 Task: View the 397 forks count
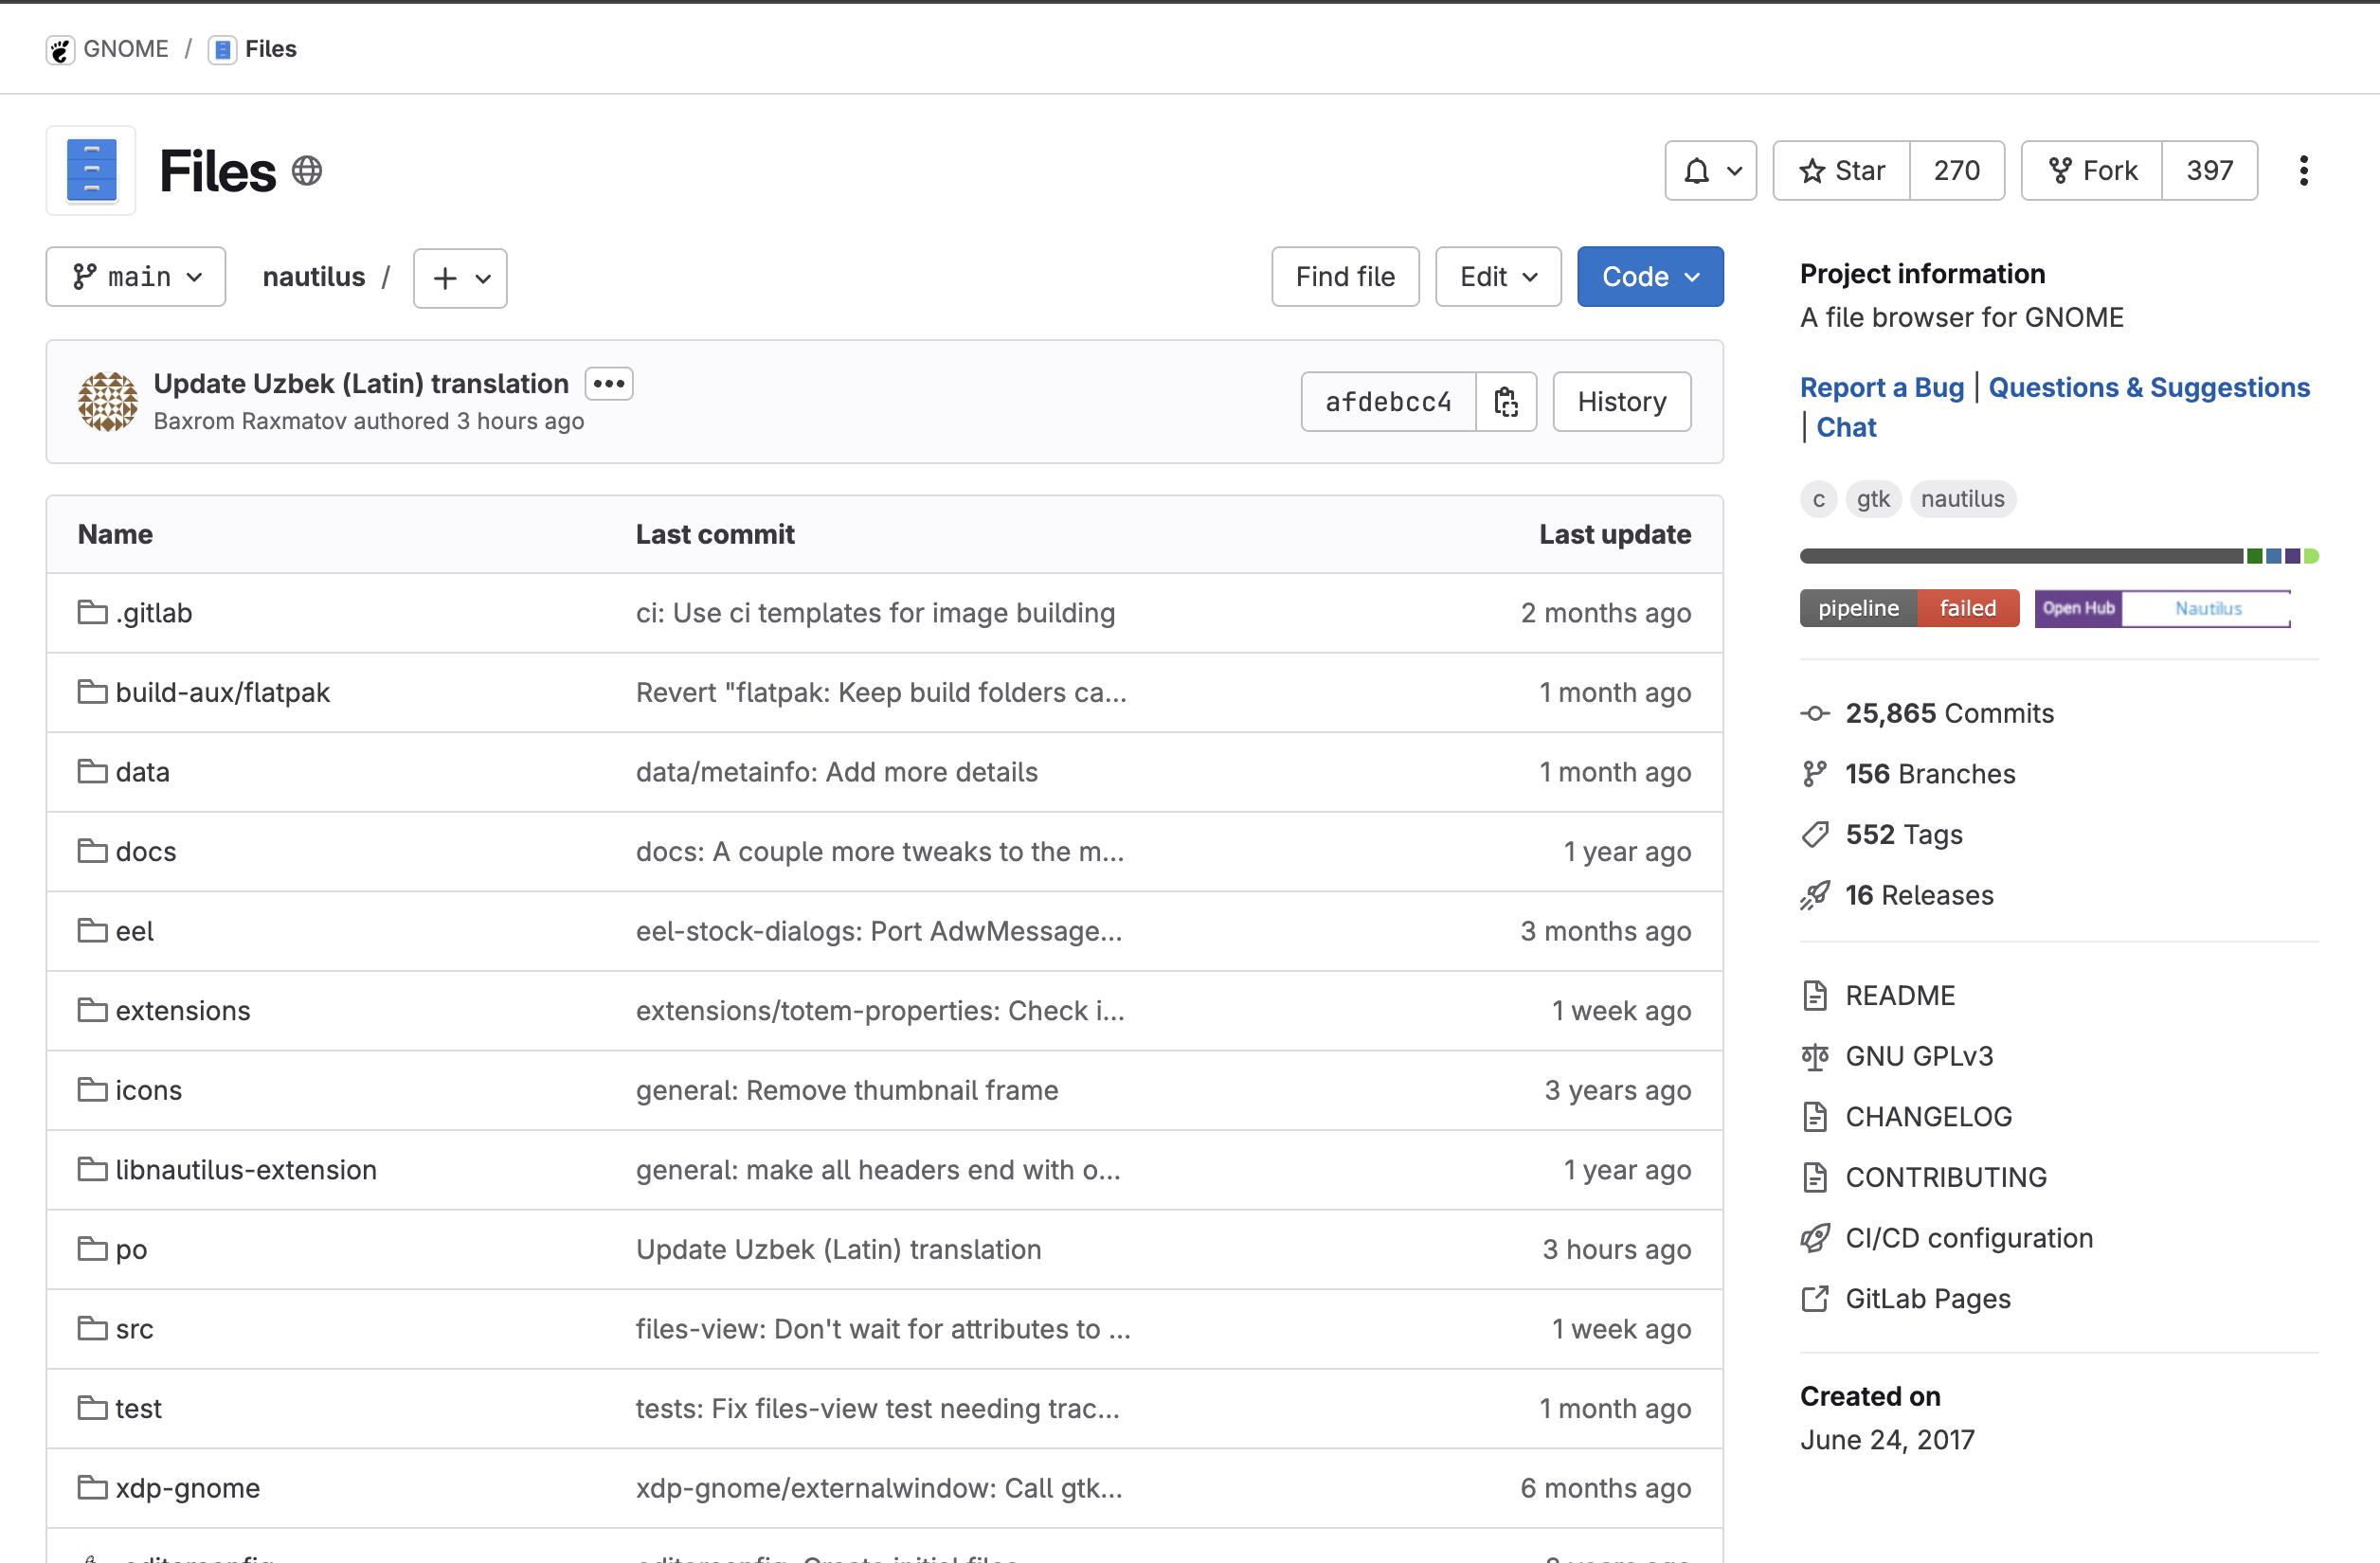point(2209,171)
